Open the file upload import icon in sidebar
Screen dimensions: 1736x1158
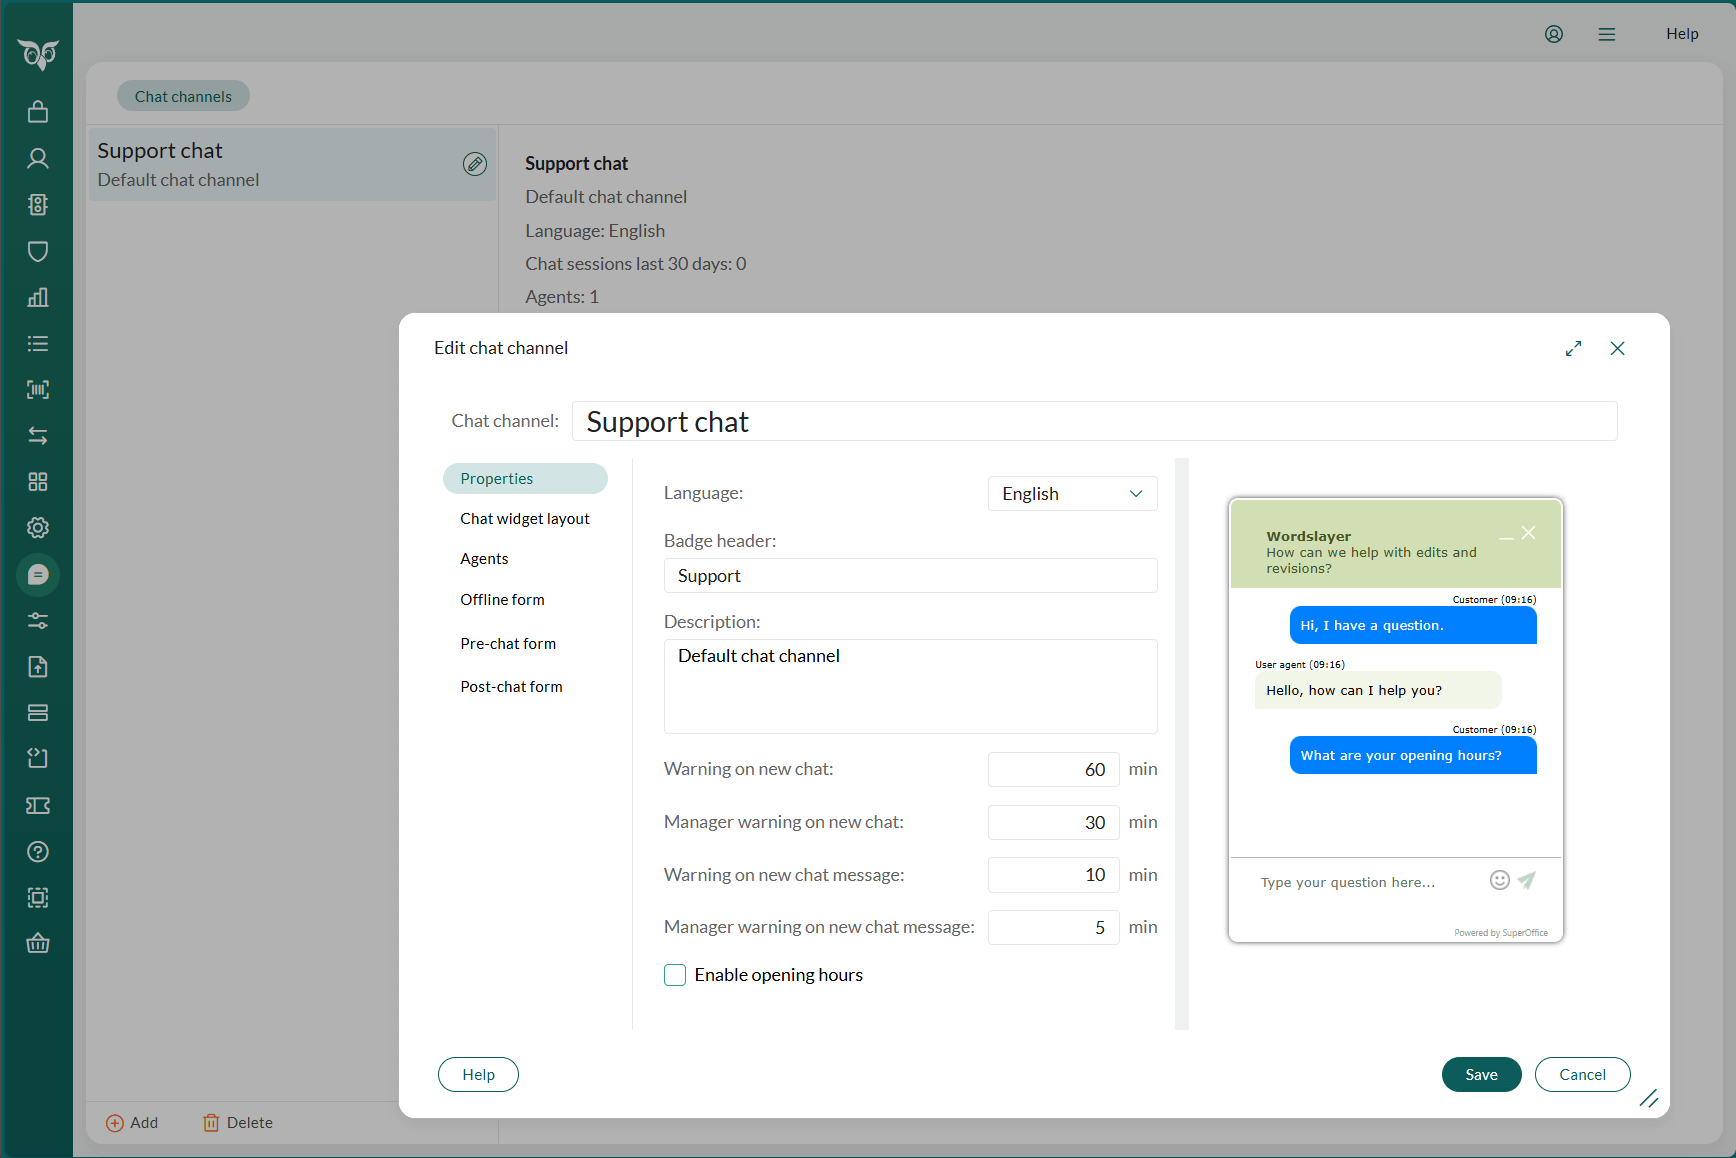(x=37, y=667)
